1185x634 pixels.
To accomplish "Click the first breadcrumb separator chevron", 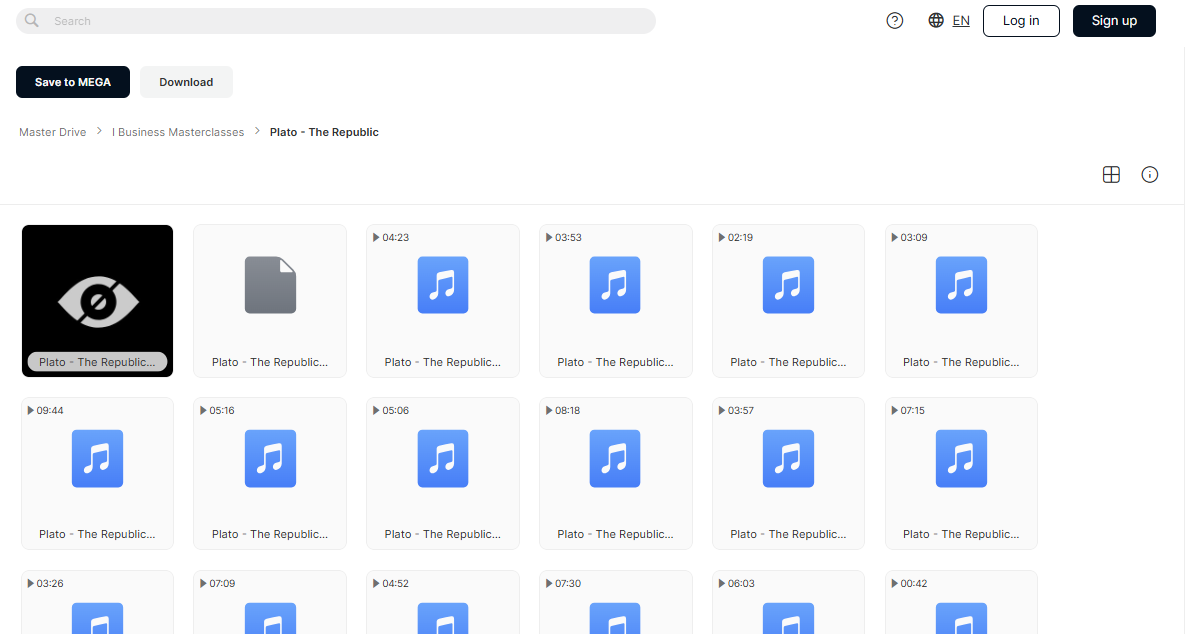I will 99,131.
